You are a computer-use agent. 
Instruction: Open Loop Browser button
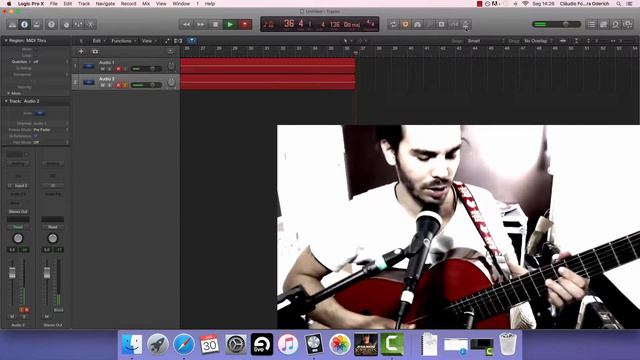[616, 24]
